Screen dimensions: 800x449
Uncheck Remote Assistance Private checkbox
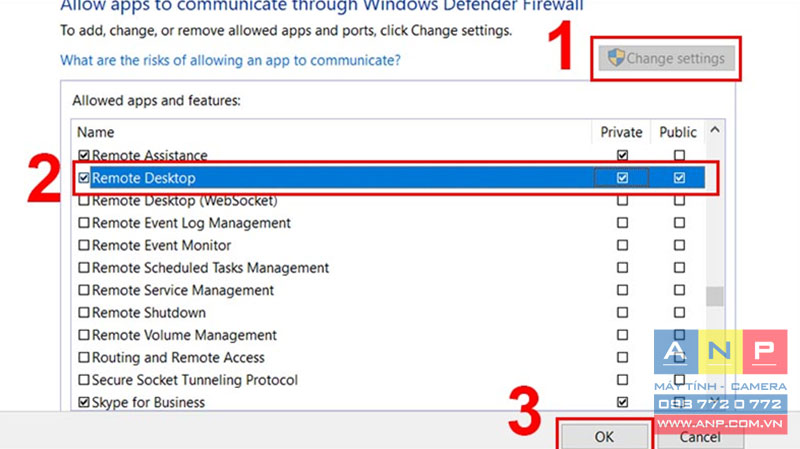click(622, 155)
